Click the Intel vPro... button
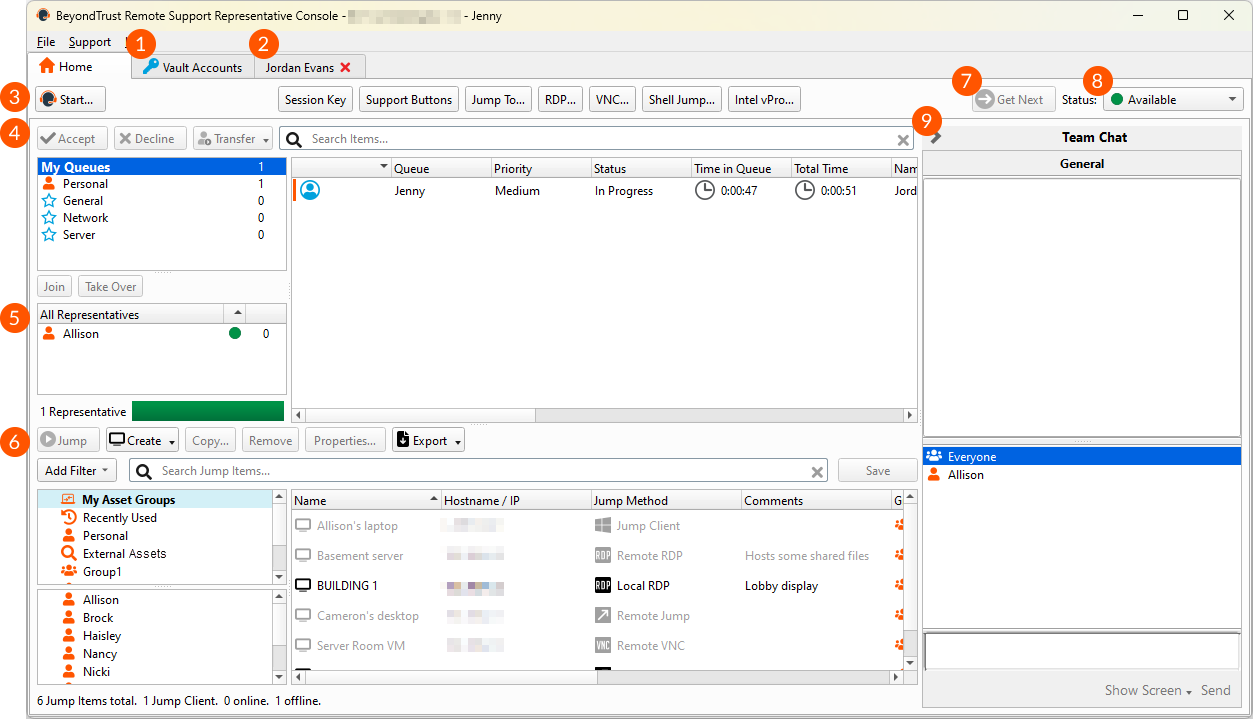Screen dimensions: 1253x719 [x=764, y=99]
